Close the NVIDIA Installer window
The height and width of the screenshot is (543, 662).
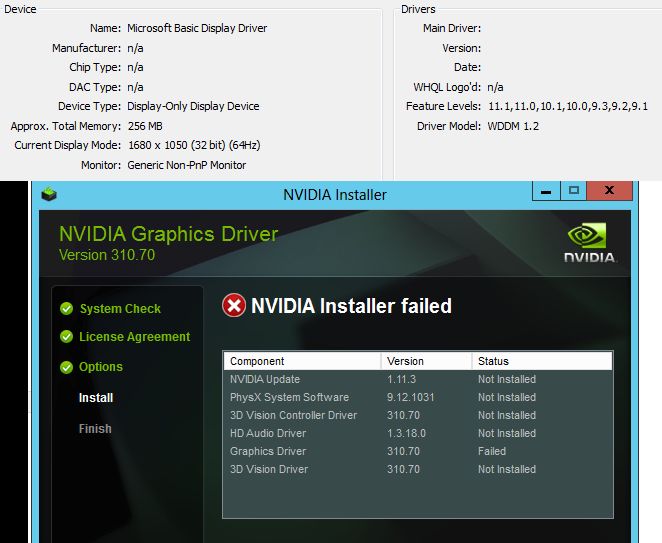click(609, 190)
